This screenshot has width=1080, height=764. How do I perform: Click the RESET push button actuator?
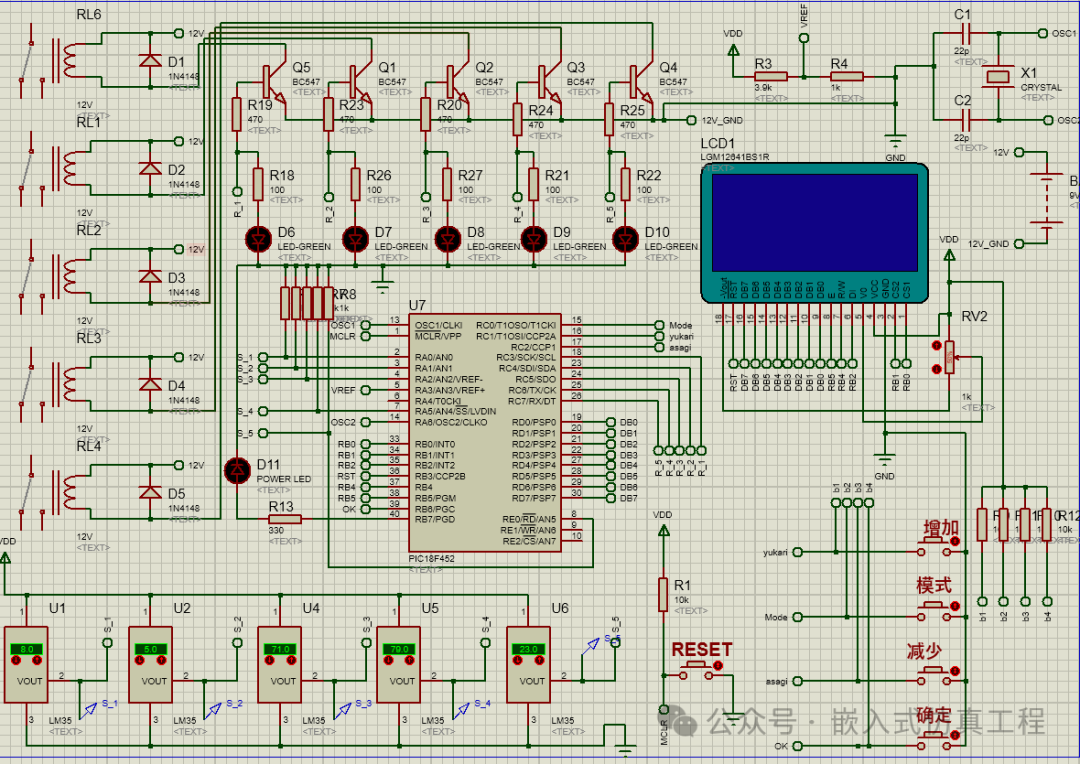pos(718,665)
